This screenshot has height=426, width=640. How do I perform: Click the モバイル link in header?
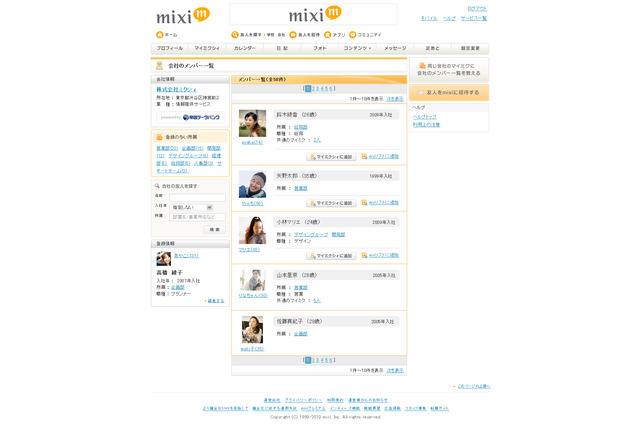[x=429, y=18]
